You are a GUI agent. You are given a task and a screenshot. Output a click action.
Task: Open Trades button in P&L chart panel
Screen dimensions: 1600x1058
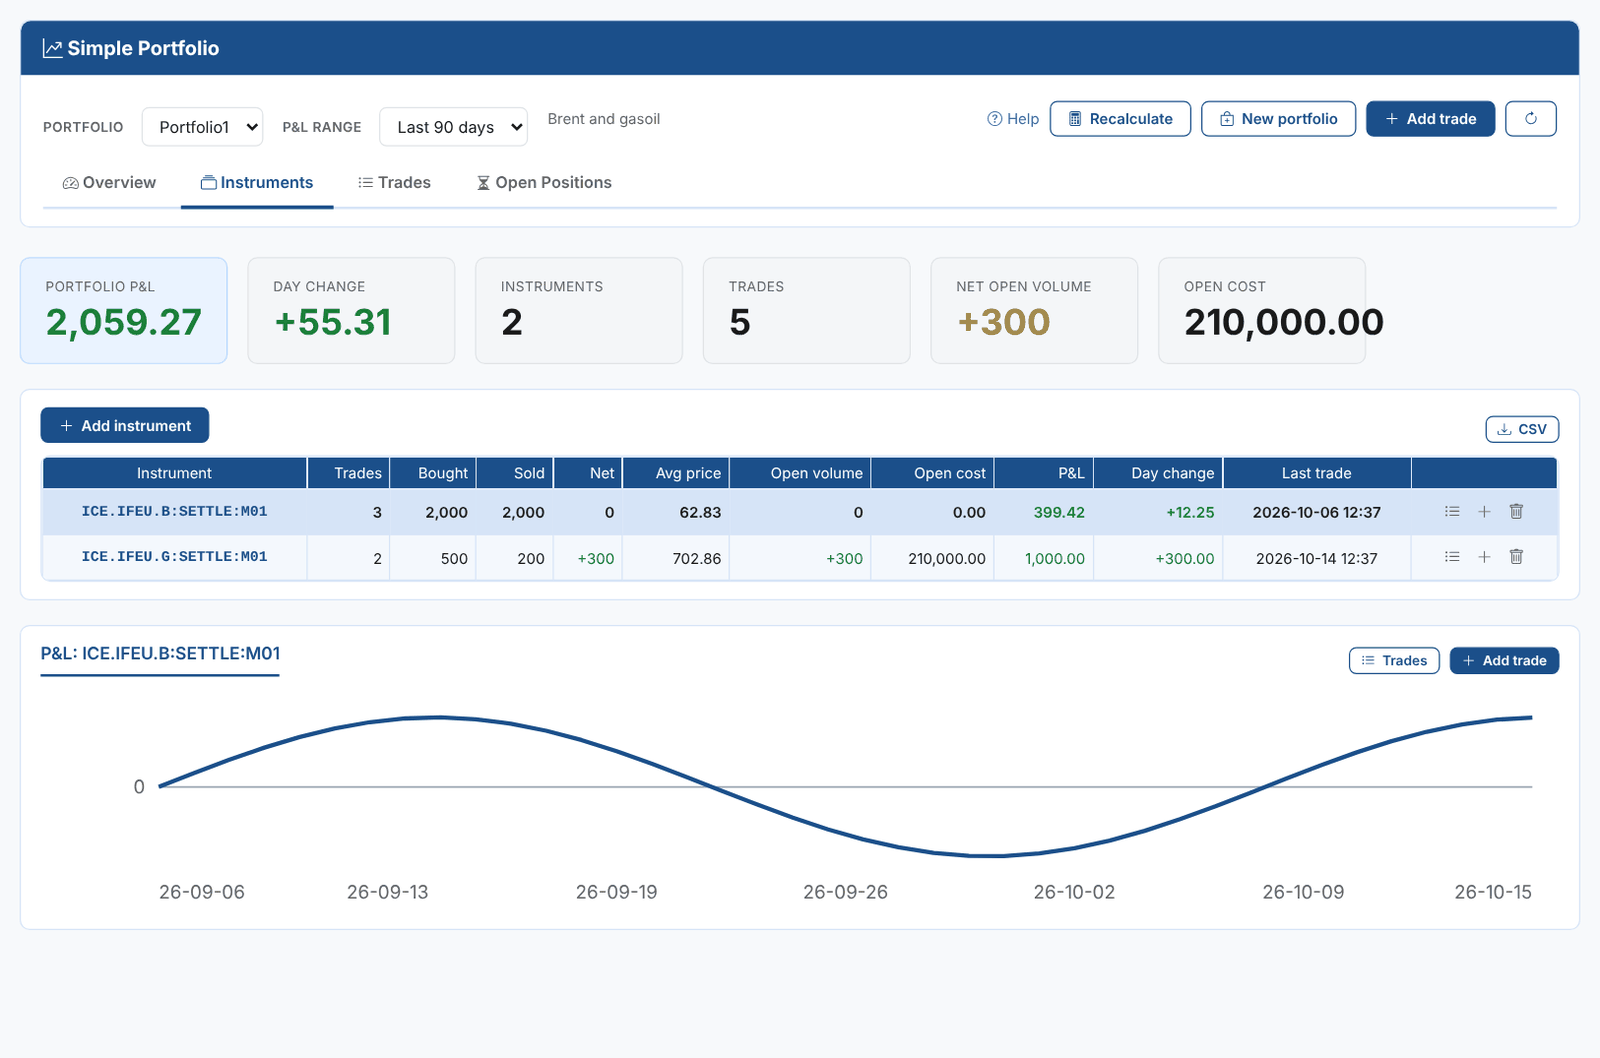coord(1394,660)
